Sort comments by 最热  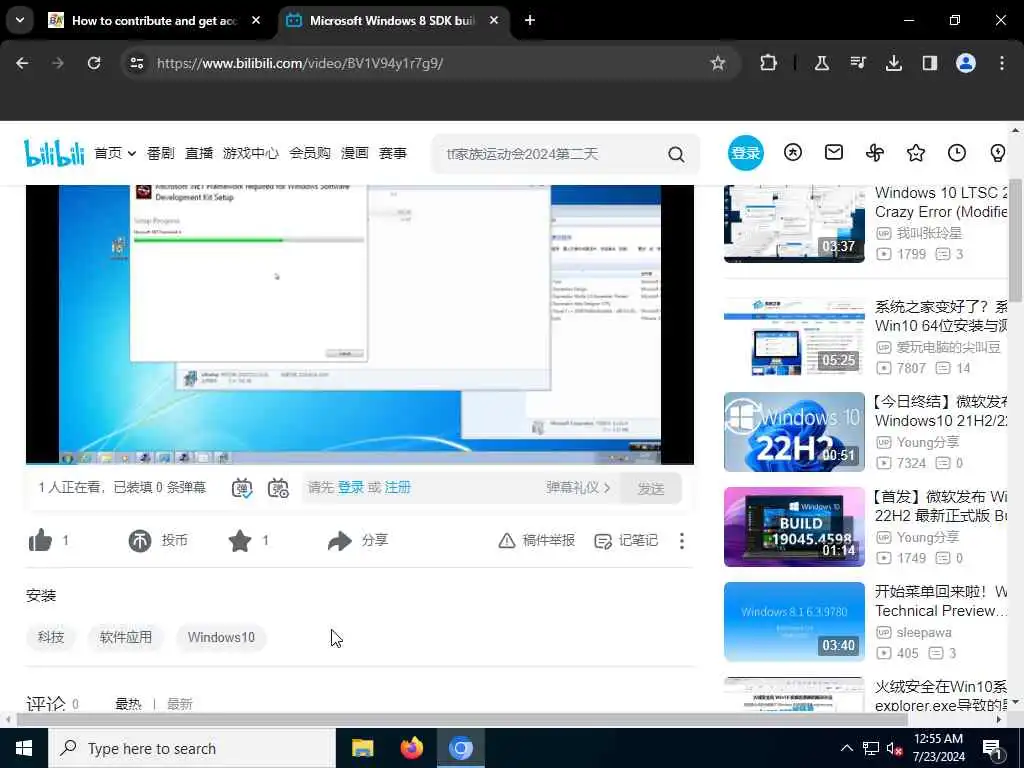(x=128, y=704)
